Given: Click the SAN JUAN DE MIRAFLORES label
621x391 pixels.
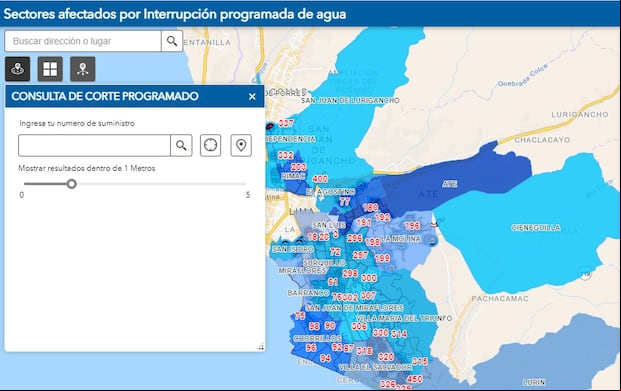Looking at the screenshot, I should tap(354, 307).
